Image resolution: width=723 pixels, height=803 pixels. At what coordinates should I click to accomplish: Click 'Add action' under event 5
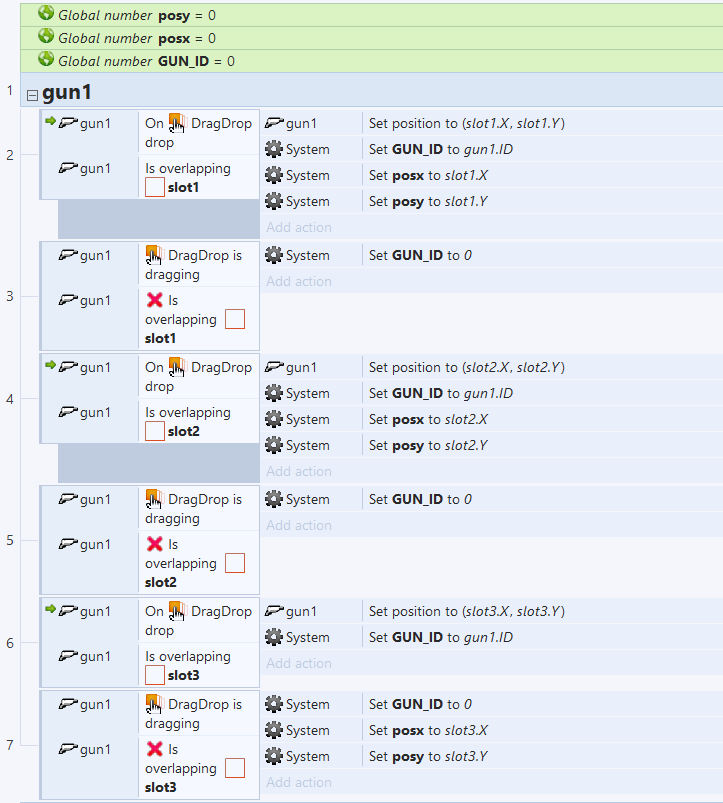coord(299,525)
